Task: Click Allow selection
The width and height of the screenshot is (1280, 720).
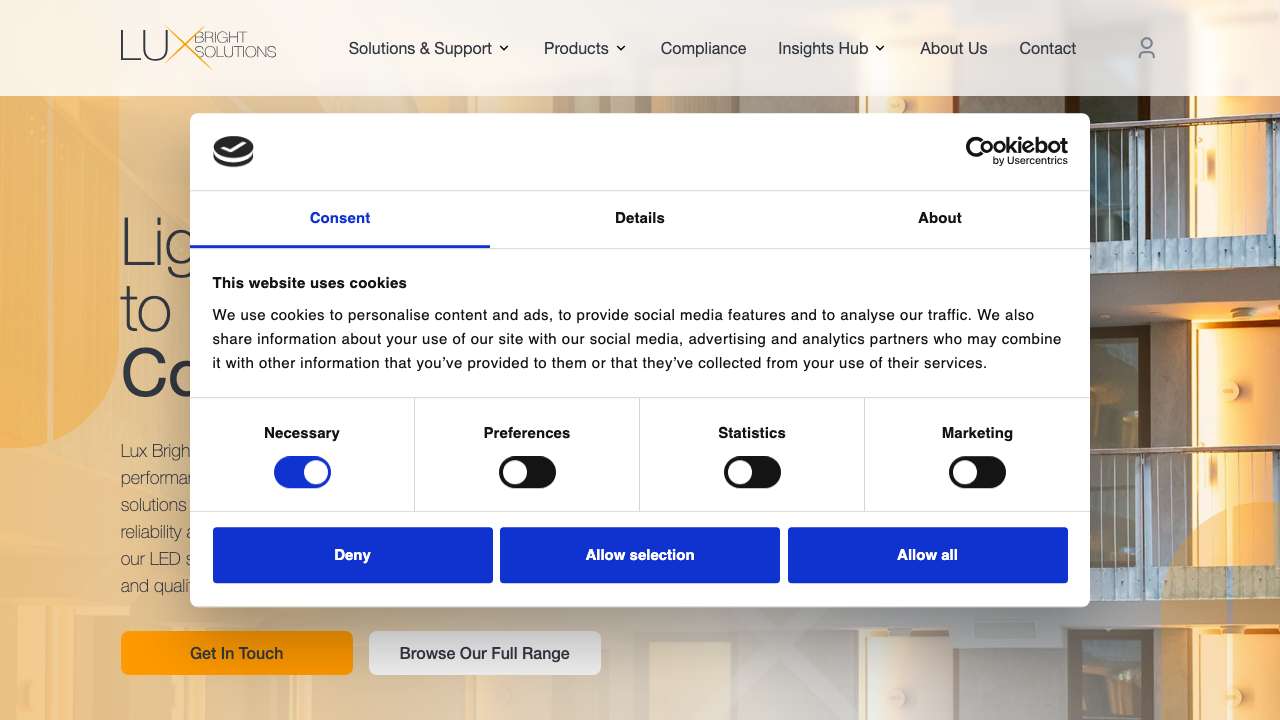Action: point(640,555)
